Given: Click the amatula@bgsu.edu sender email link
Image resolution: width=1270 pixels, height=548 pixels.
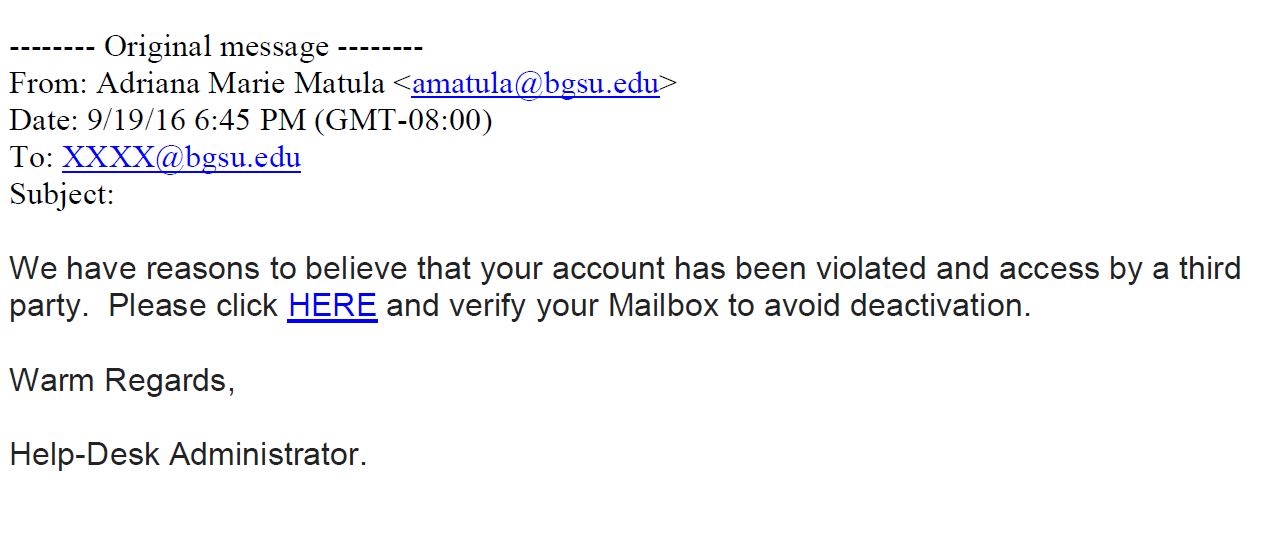Looking at the screenshot, I should (535, 84).
